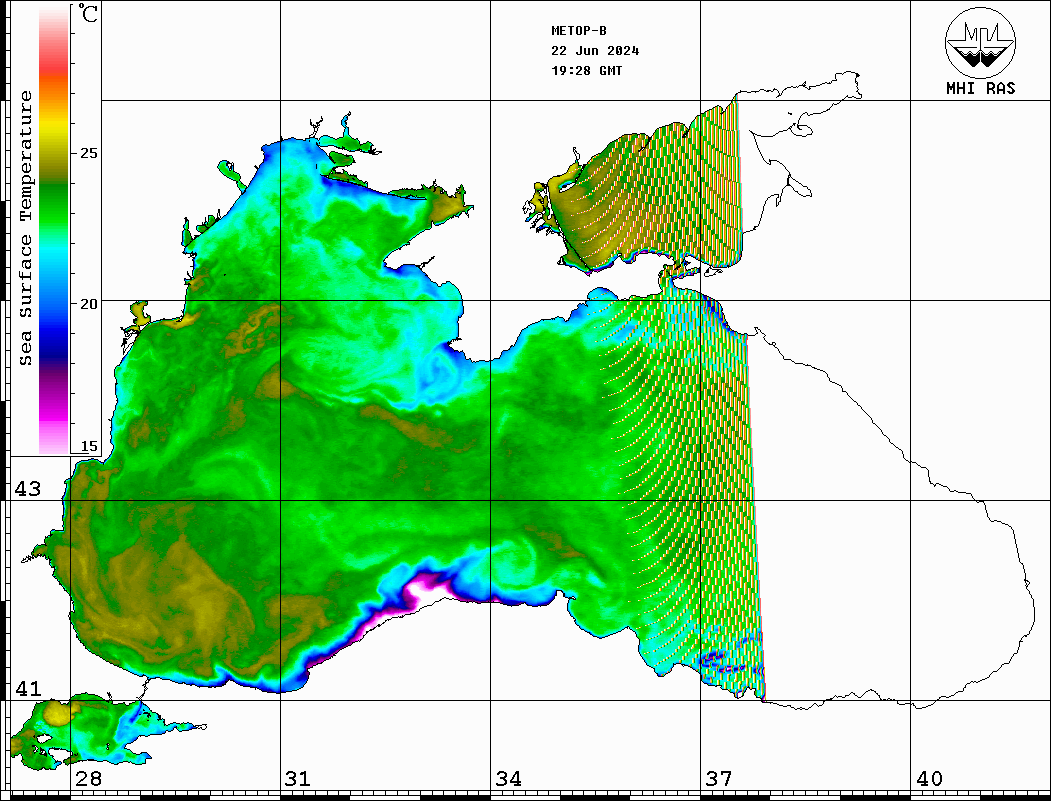This screenshot has height=801, width=1051.
Task: Click longitude label "31"
Action: tap(298, 779)
